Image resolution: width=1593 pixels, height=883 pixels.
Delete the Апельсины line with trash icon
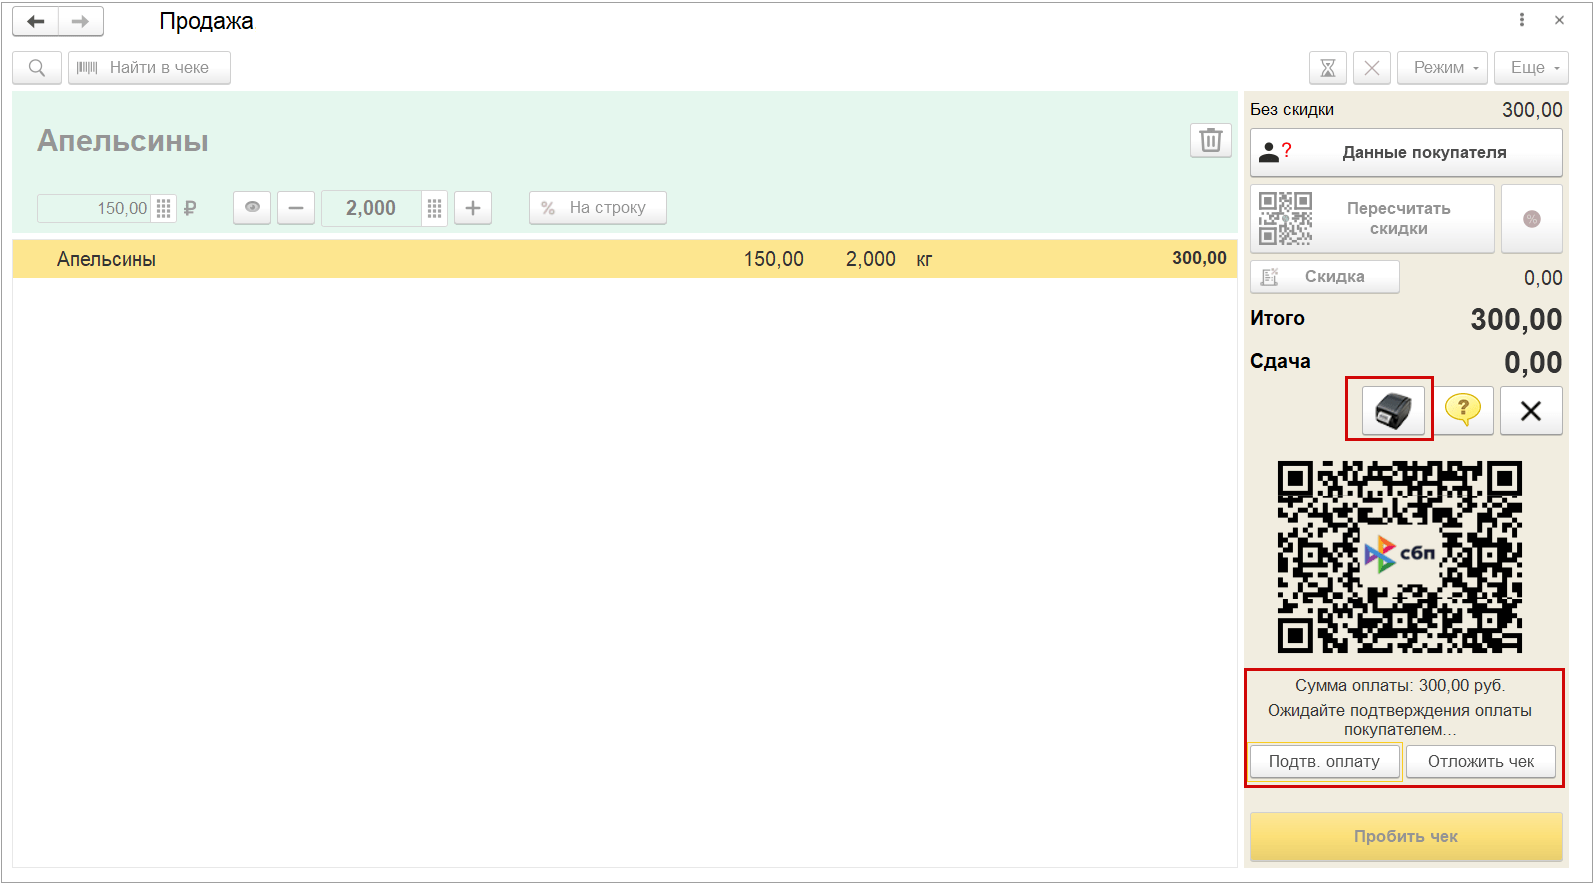(x=1210, y=140)
